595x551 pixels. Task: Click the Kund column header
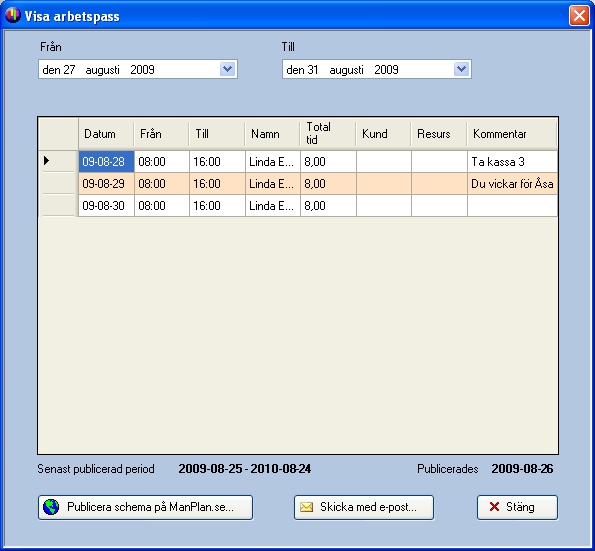(x=383, y=134)
